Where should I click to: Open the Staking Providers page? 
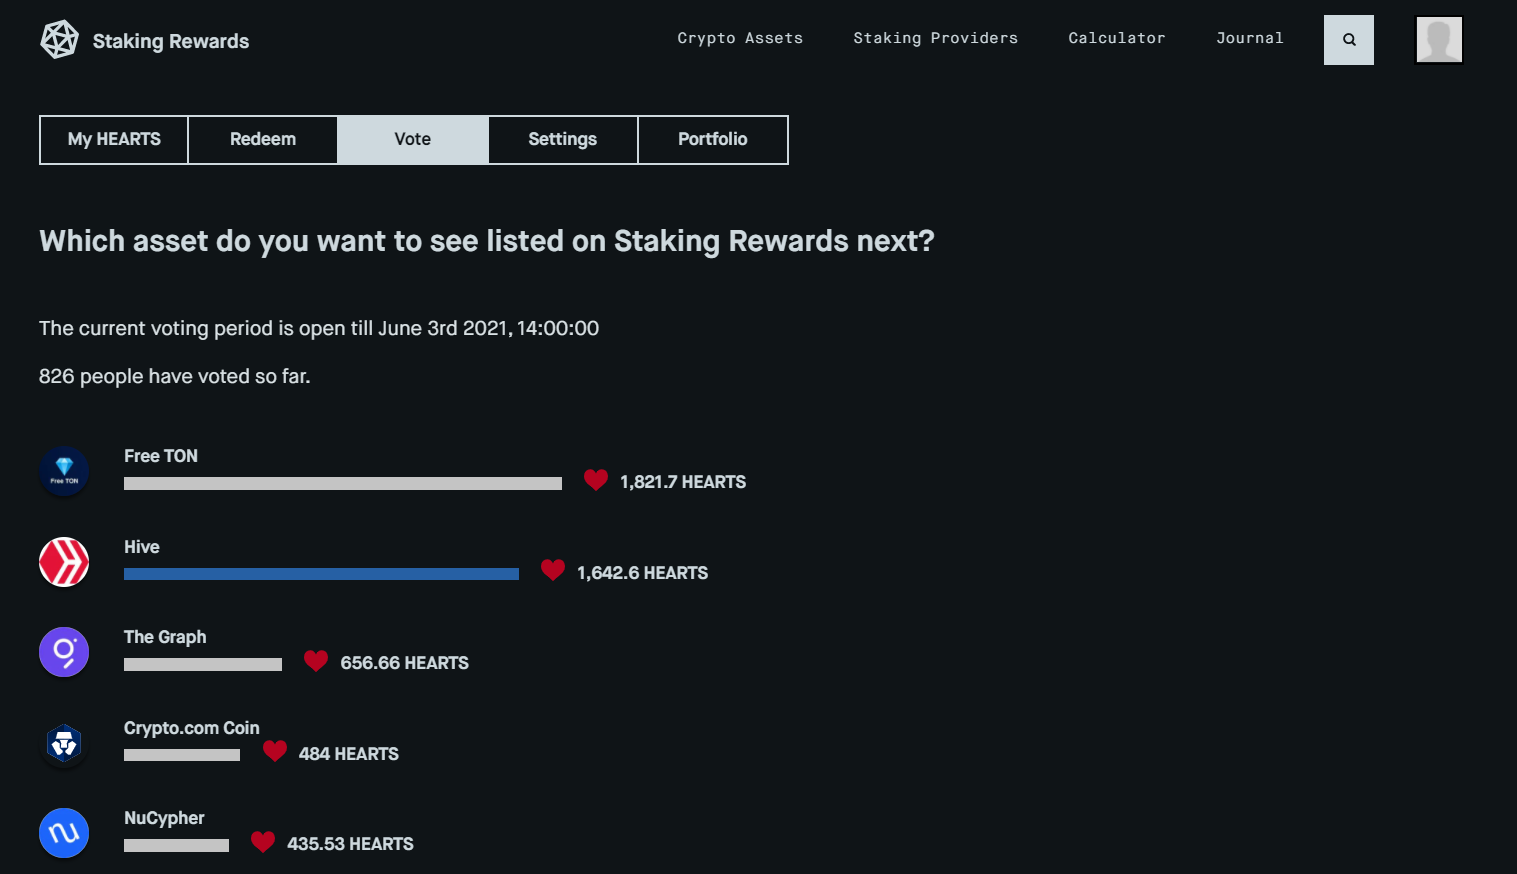click(936, 38)
